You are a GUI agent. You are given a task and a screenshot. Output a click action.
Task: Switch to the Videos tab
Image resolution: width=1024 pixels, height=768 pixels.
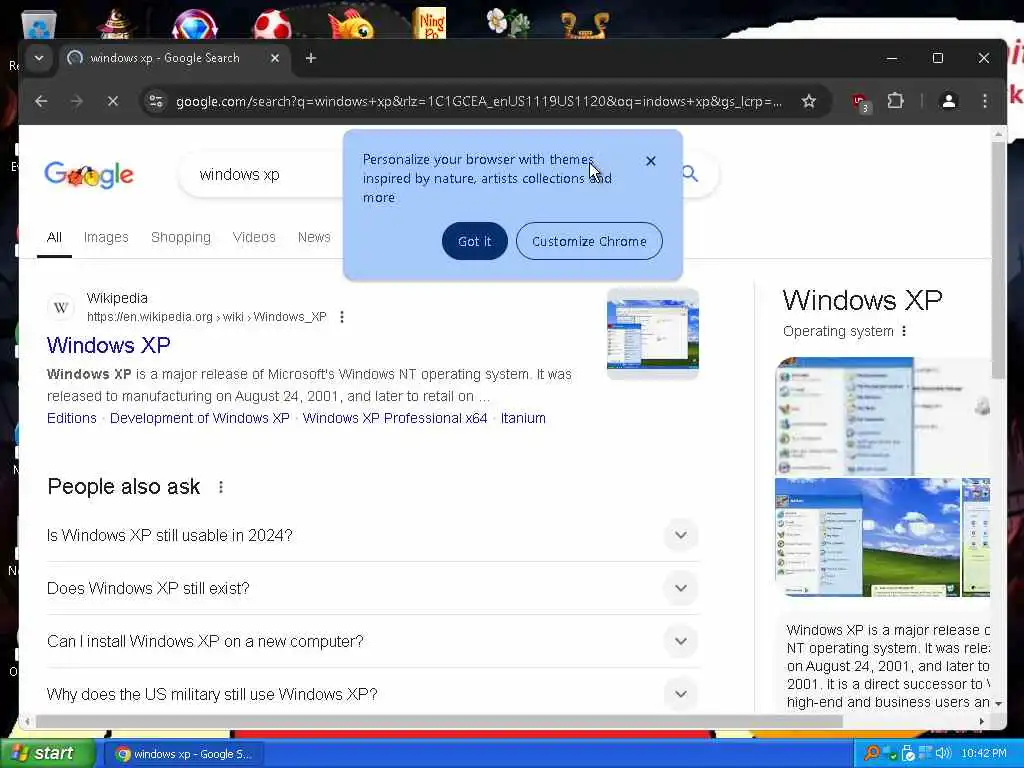click(254, 237)
